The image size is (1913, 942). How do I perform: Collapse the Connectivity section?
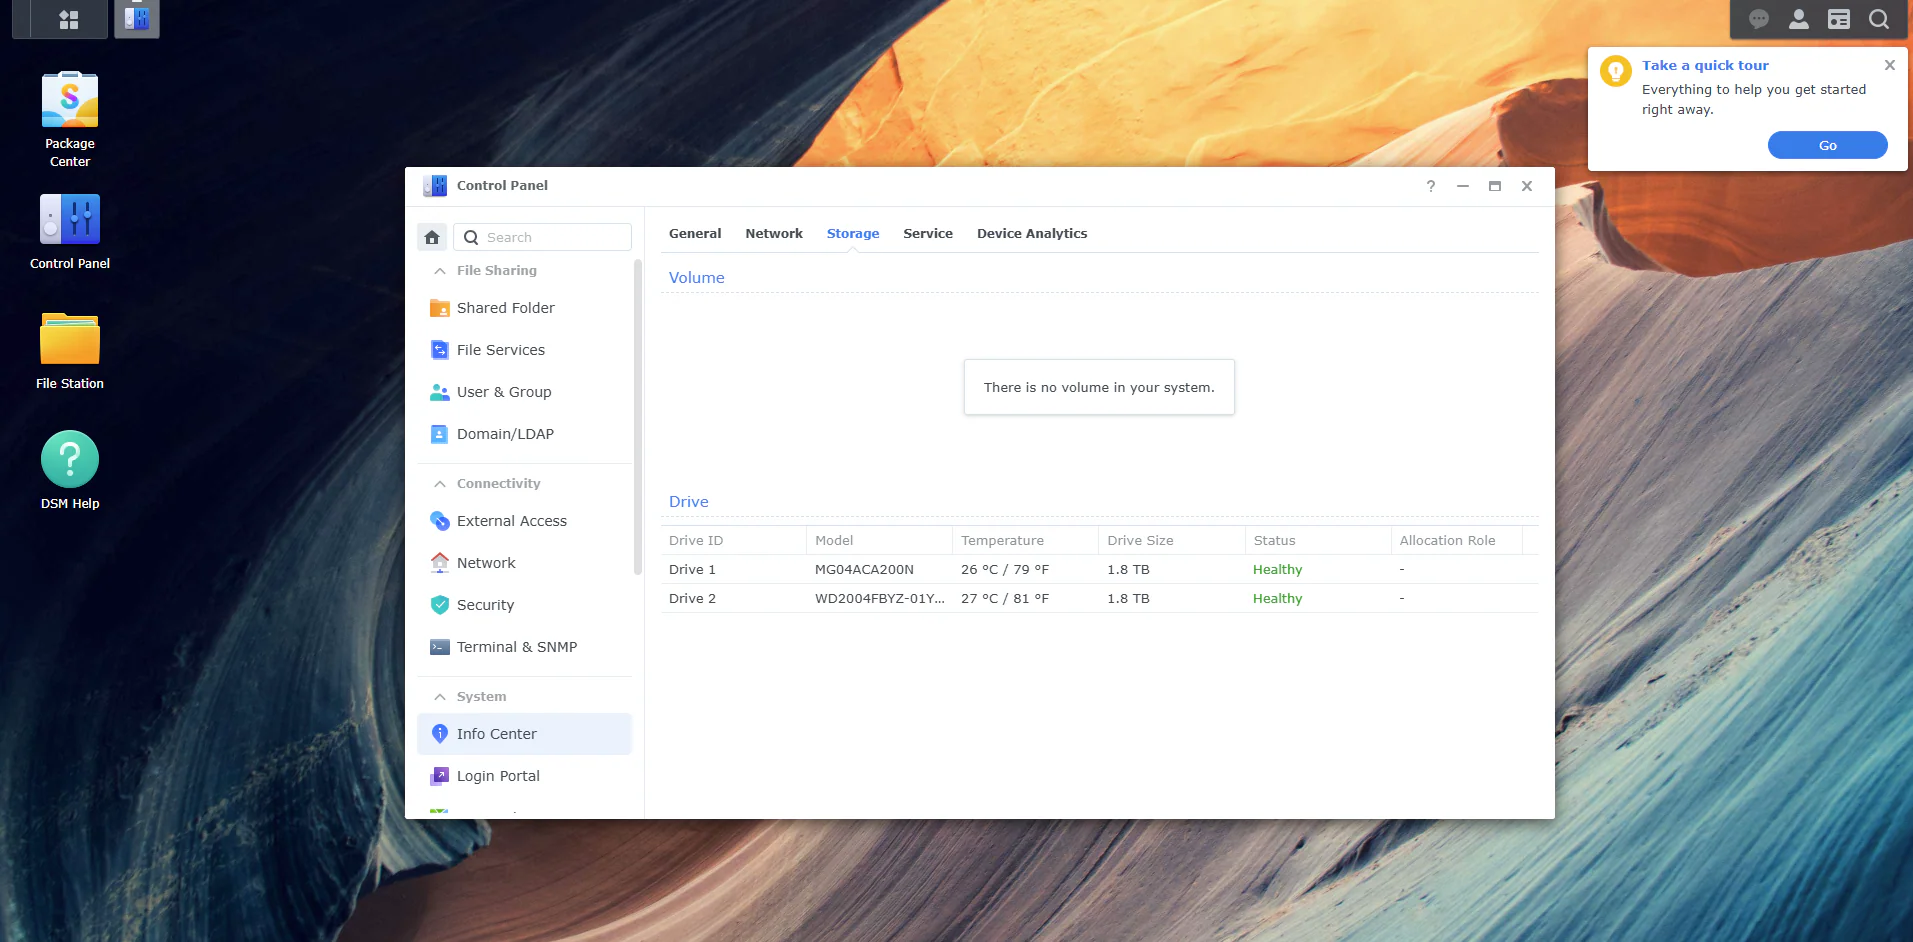(x=440, y=484)
